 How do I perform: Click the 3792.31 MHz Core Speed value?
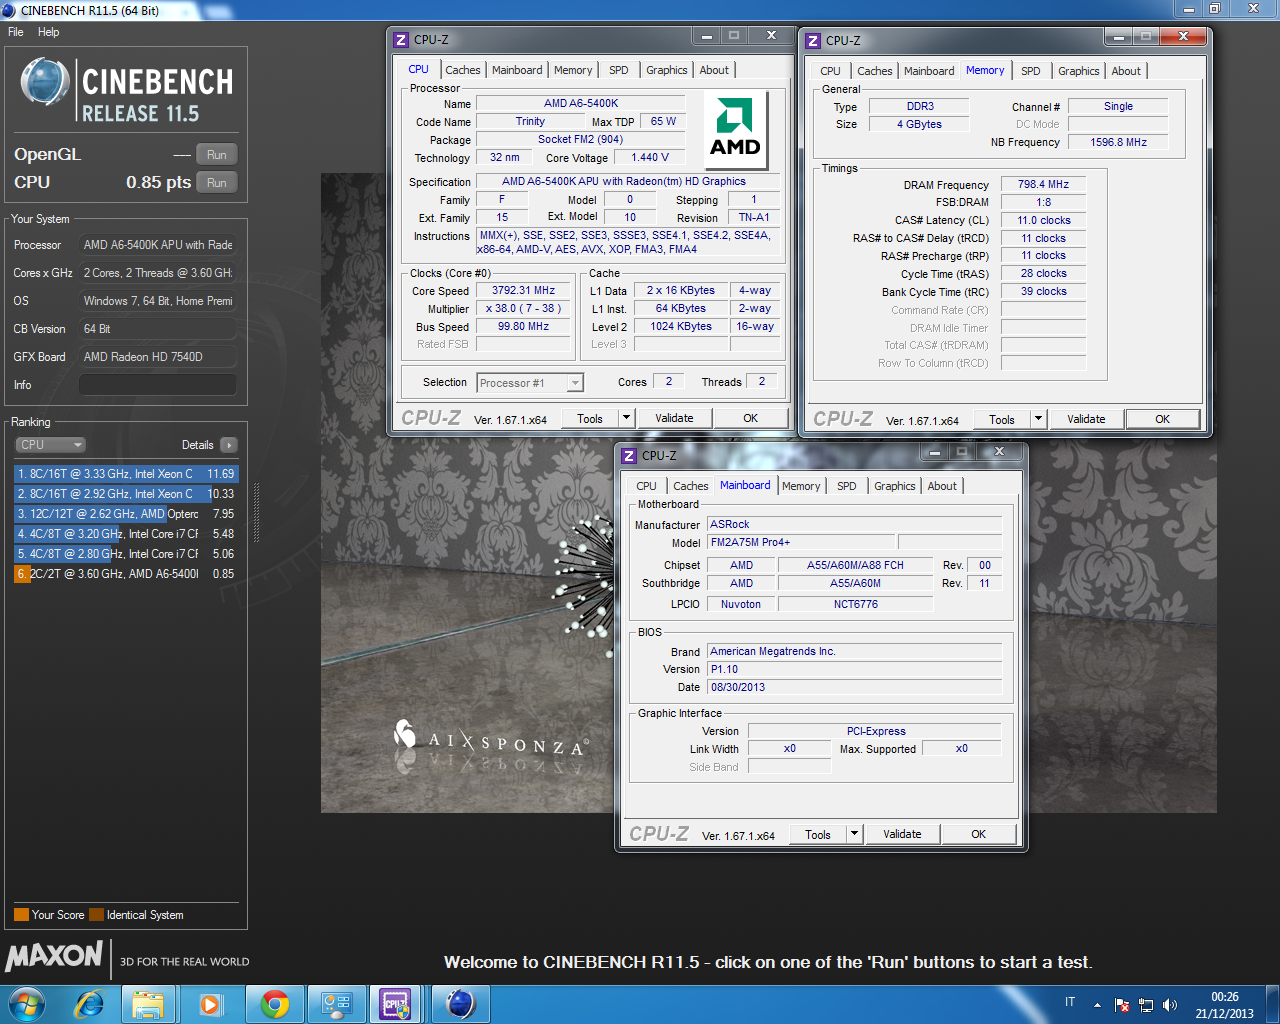(523, 291)
